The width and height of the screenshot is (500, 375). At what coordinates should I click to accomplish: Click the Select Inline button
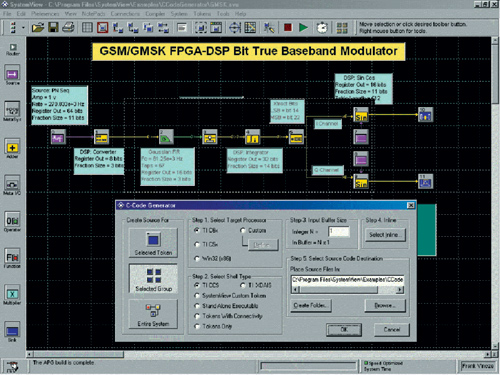click(x=385, y=235)
